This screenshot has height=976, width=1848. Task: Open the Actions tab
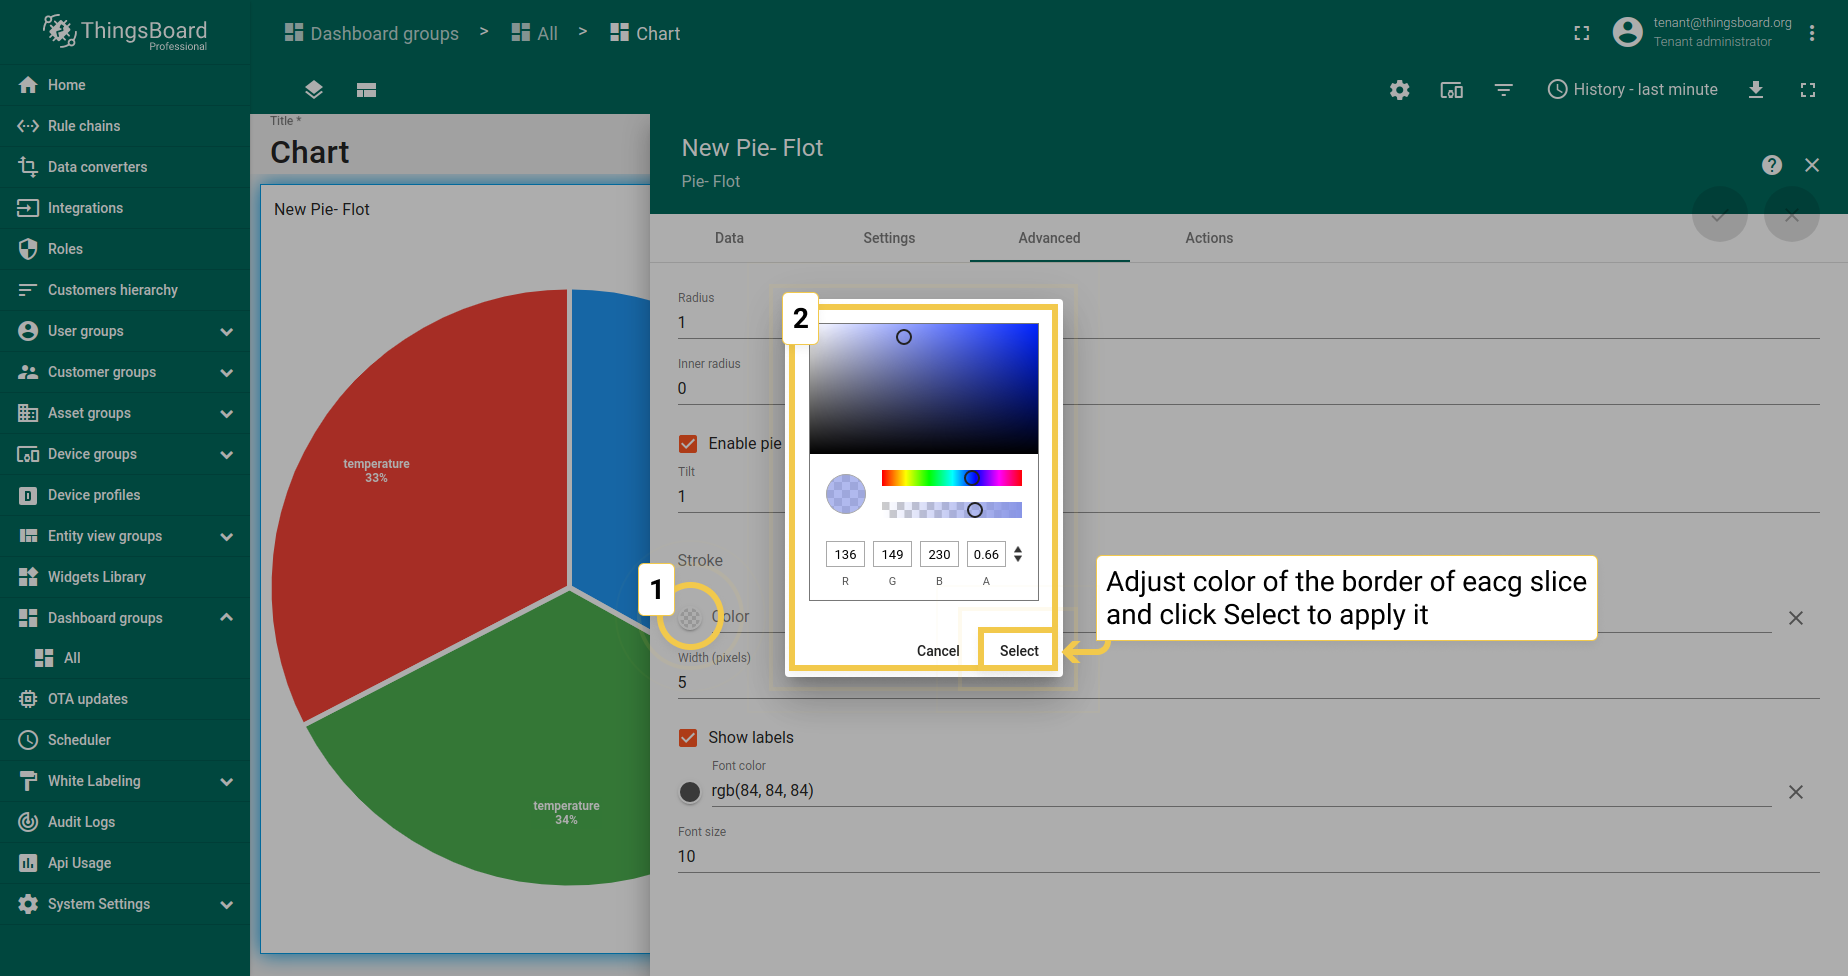tap(1209, 238)
